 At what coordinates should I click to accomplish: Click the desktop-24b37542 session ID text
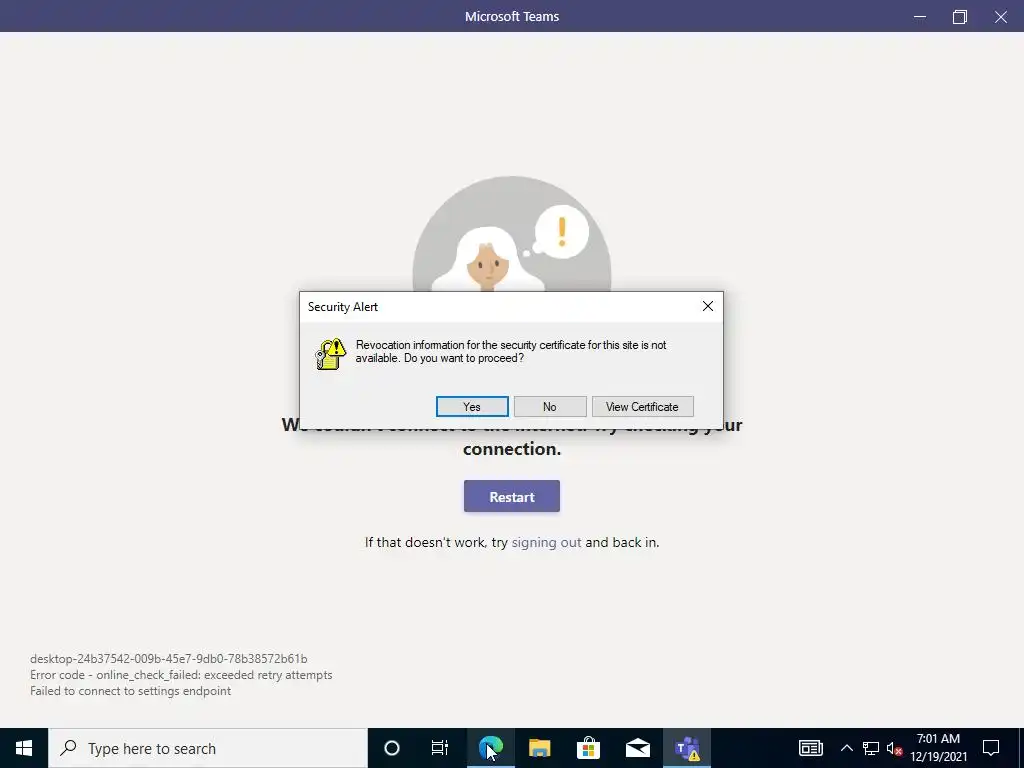click(x=168, y=658)
